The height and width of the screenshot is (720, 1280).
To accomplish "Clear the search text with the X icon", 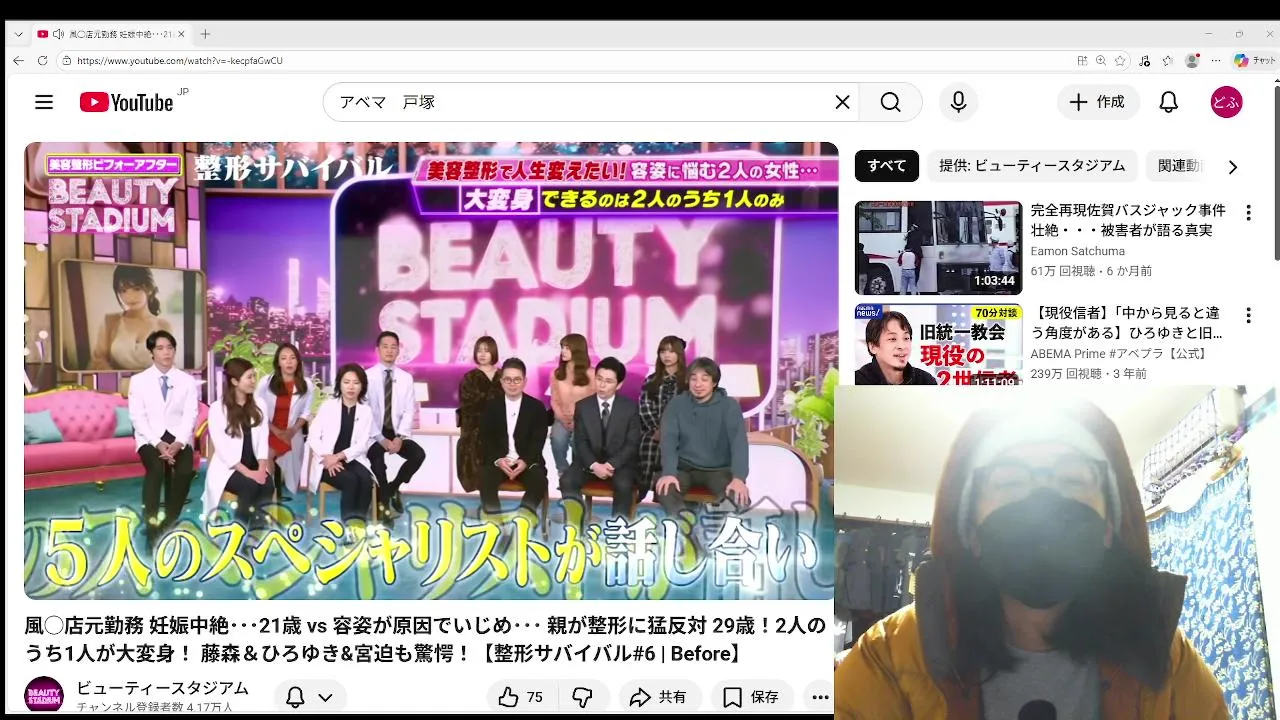I will point(842,102).
